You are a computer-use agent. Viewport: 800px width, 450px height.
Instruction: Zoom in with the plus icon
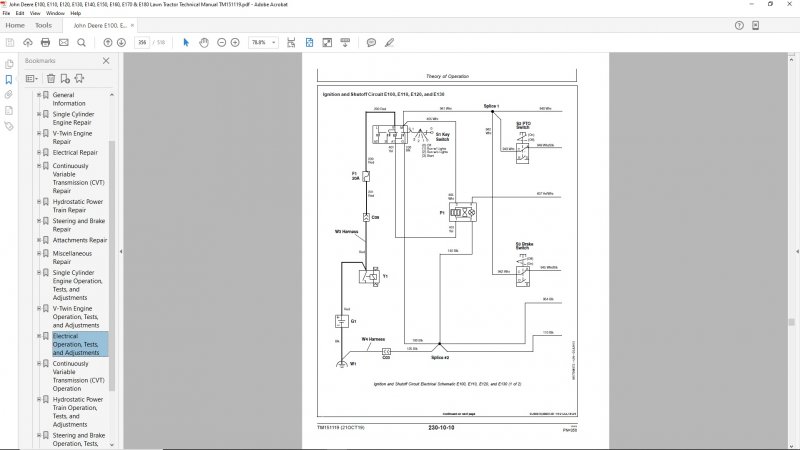pos(235,43)
